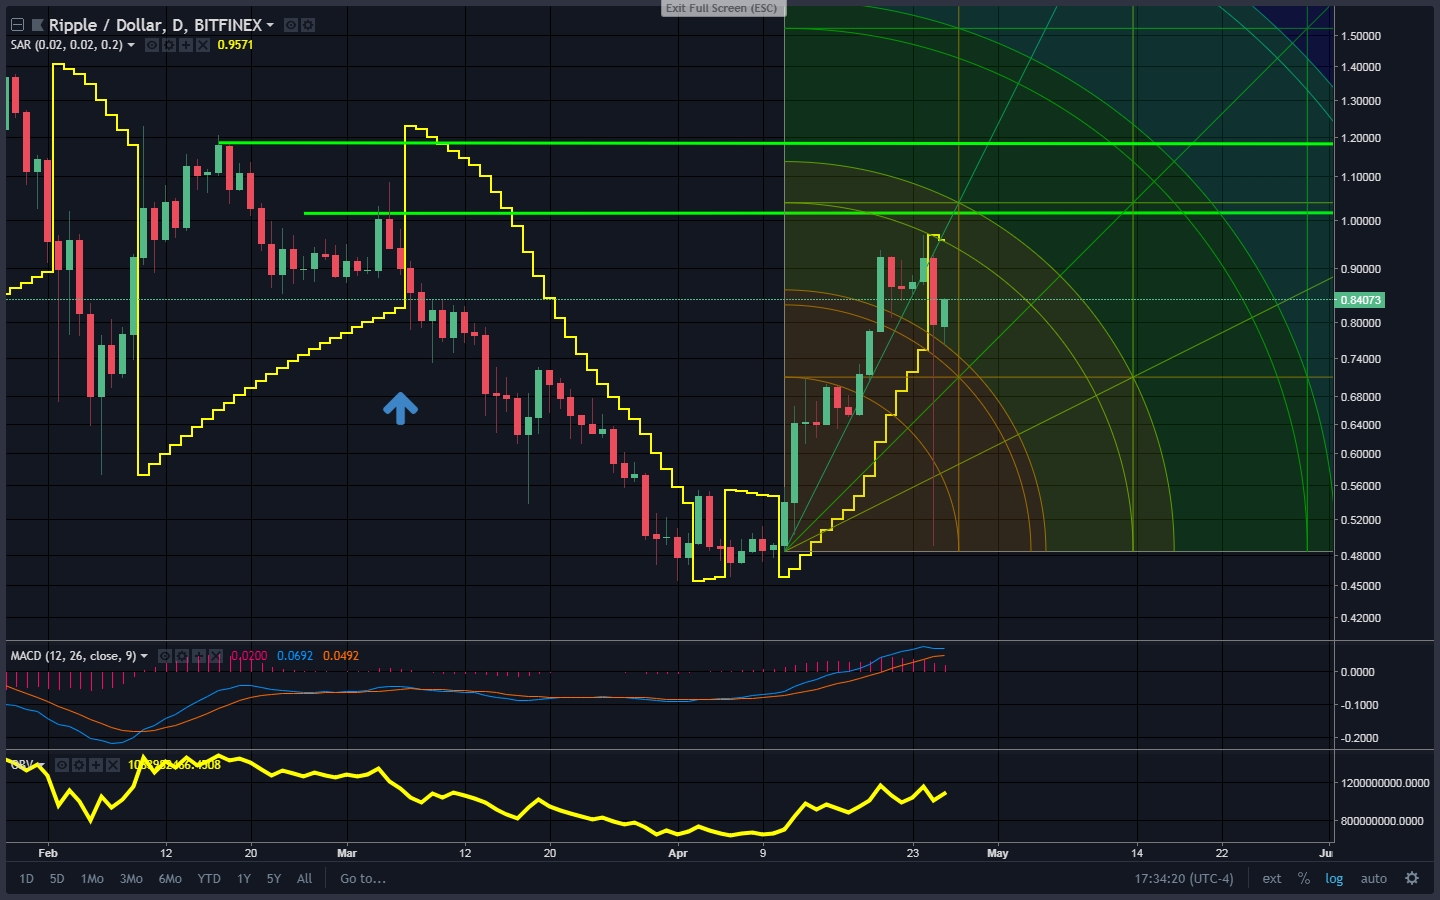Toggle the log scale option
This screenshot has height=900, width=1440.
(x=1335, y=879)
